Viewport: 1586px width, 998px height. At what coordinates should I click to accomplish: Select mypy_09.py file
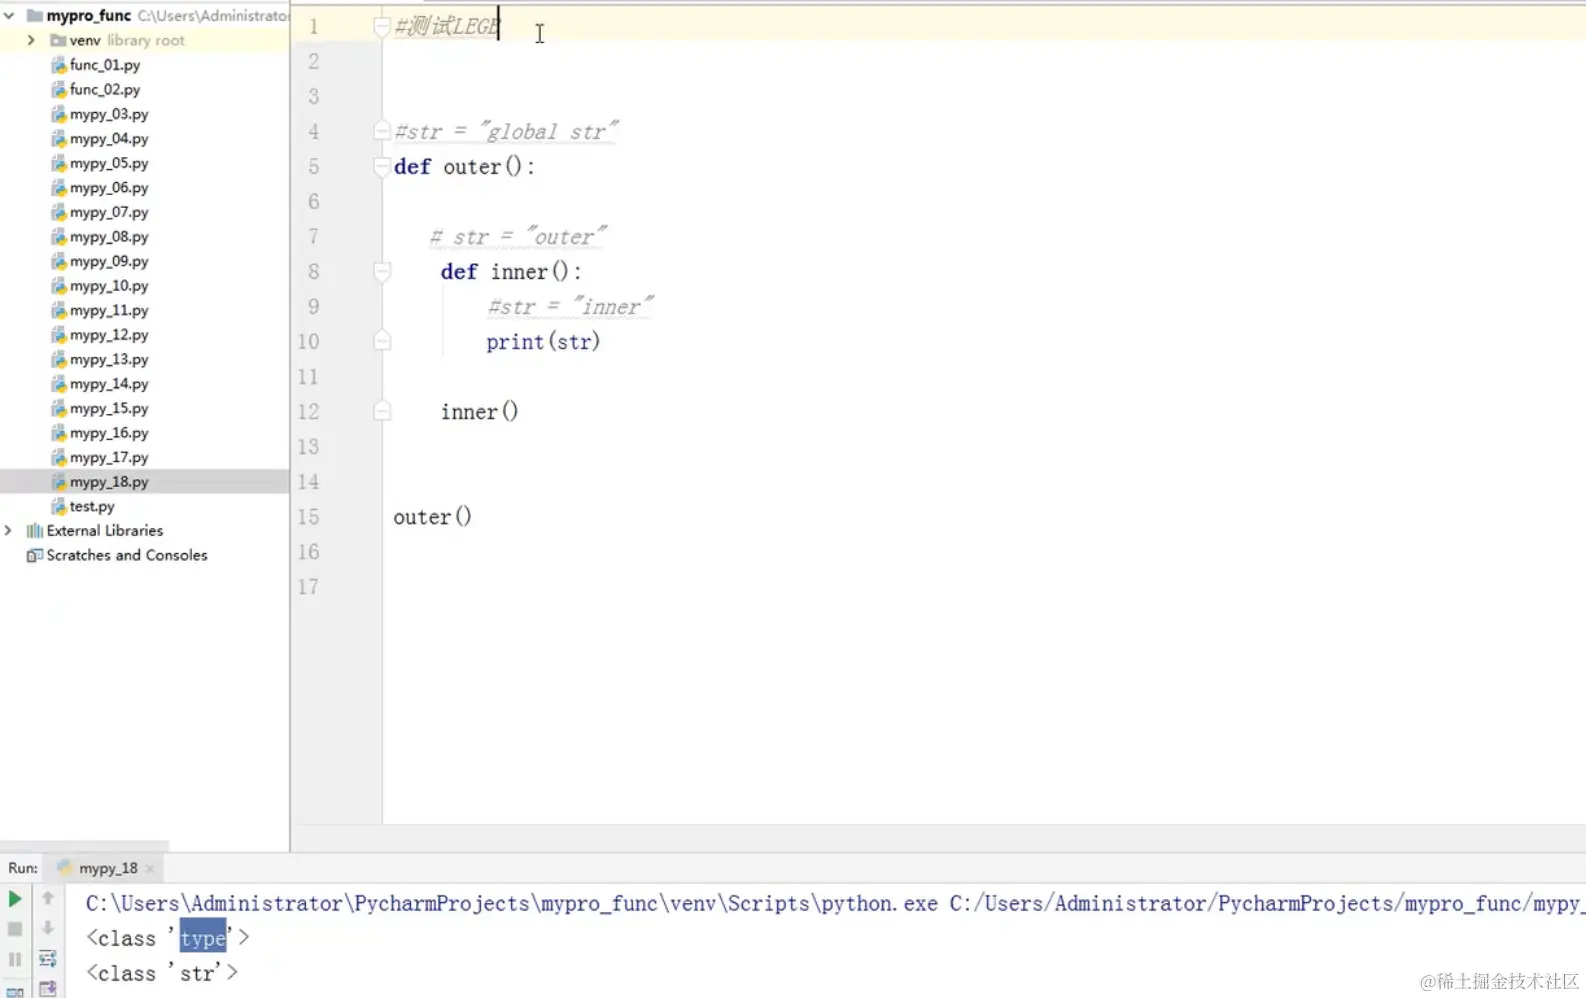click(x=108, y=261)
